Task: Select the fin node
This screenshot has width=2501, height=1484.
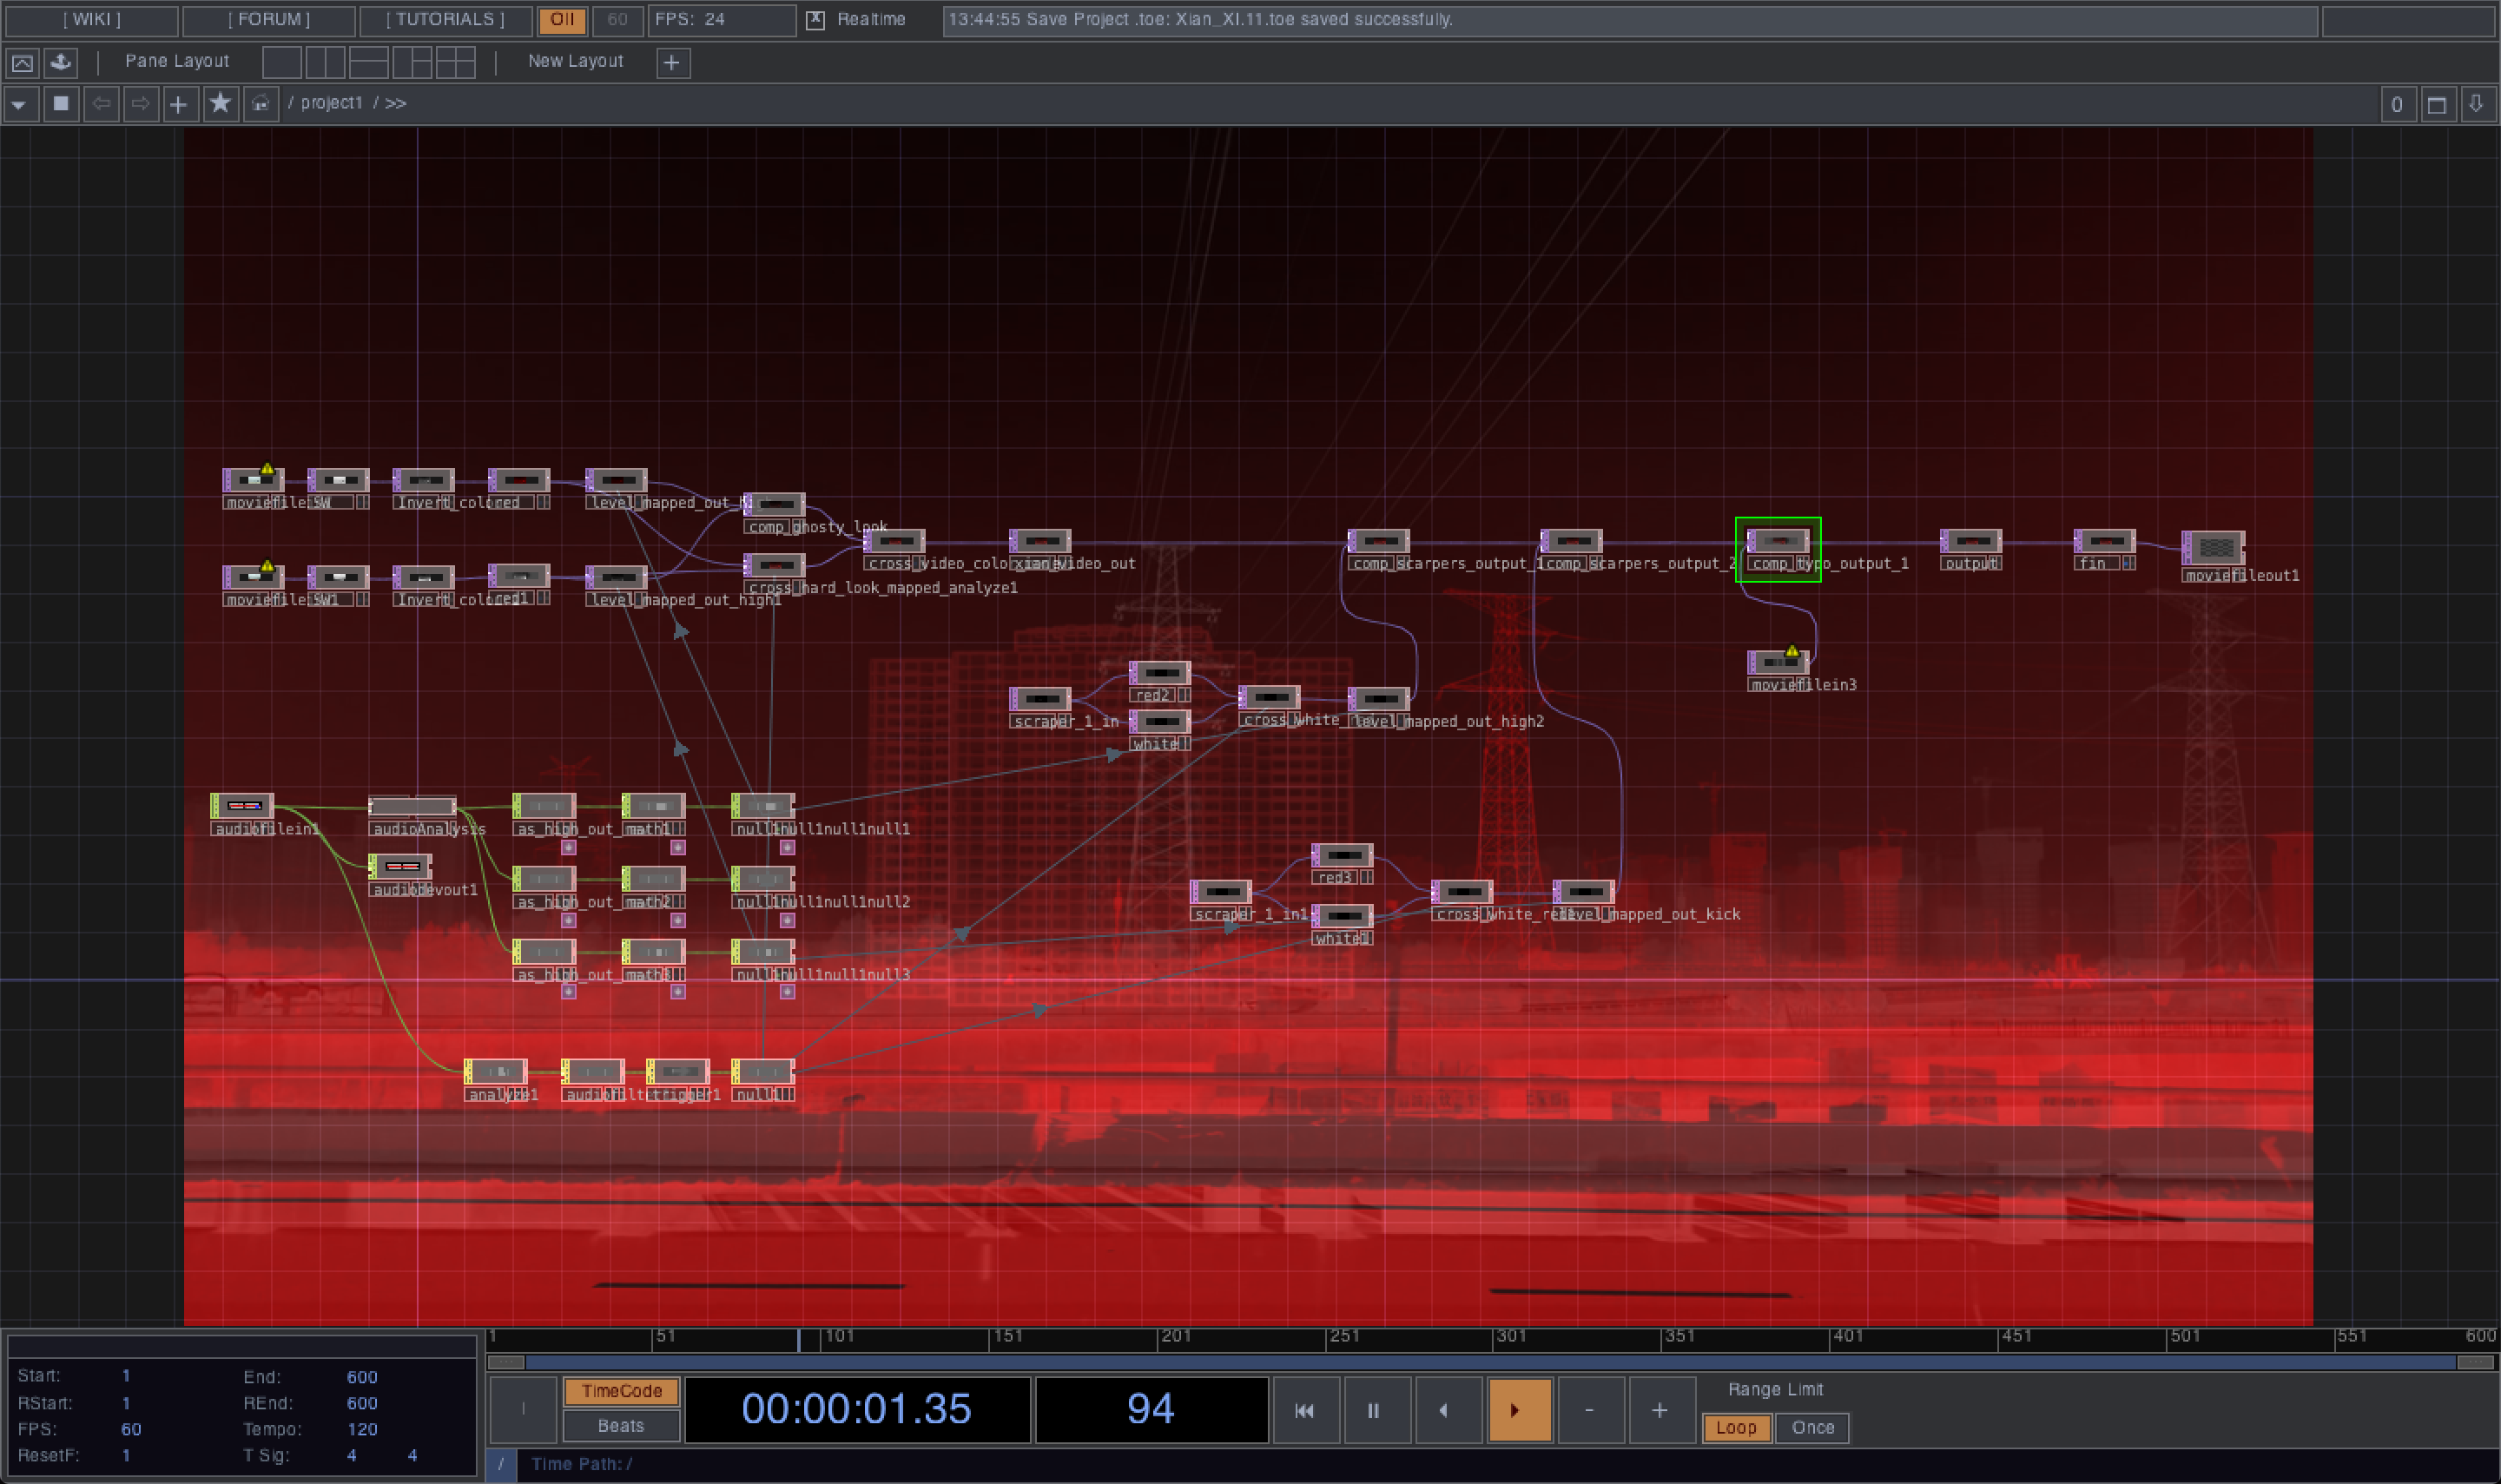Action: pyautogui.click(x=2104, y=541)
